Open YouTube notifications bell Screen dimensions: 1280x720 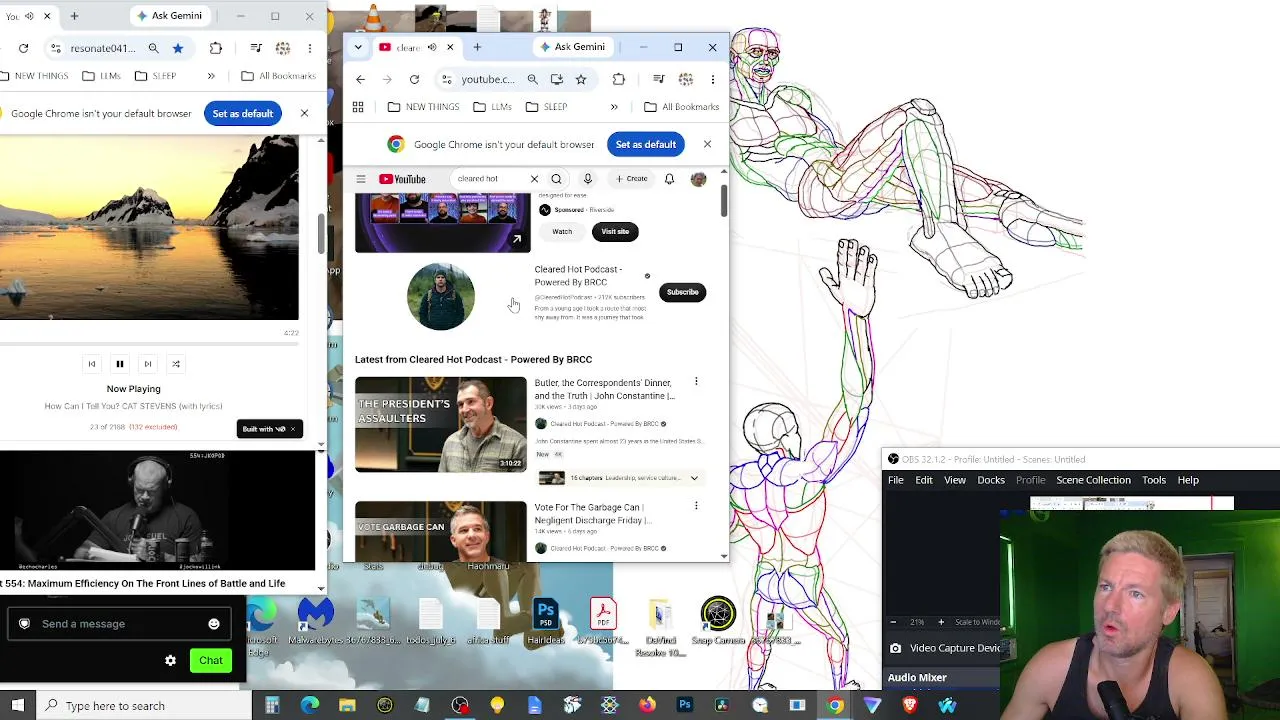669,179
